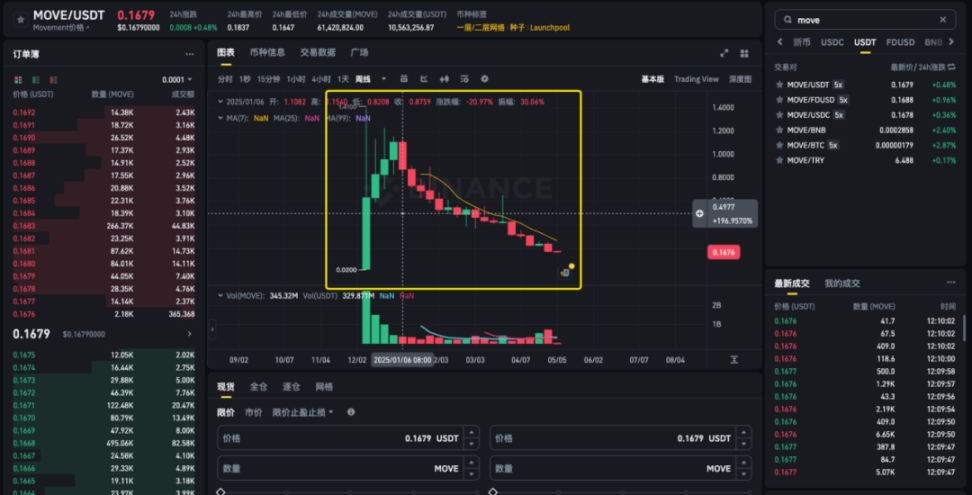Open chart settings gear icon
The image size is (972, 495).
(x=485, y=79)
